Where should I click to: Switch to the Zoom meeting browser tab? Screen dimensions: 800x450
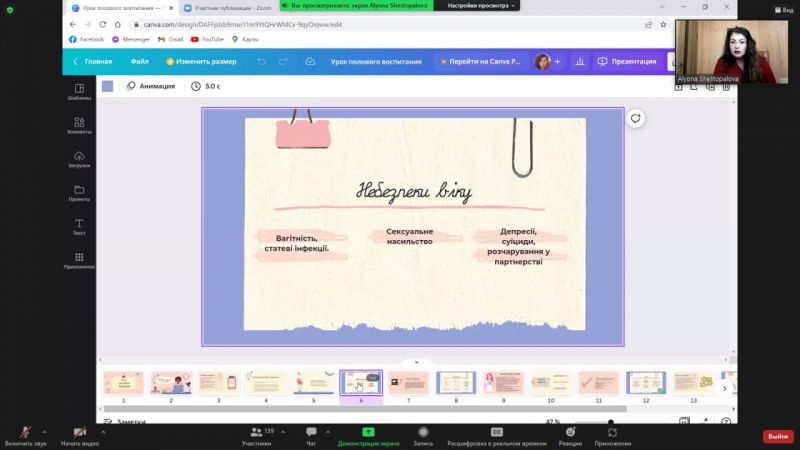(x=228, y=8)
